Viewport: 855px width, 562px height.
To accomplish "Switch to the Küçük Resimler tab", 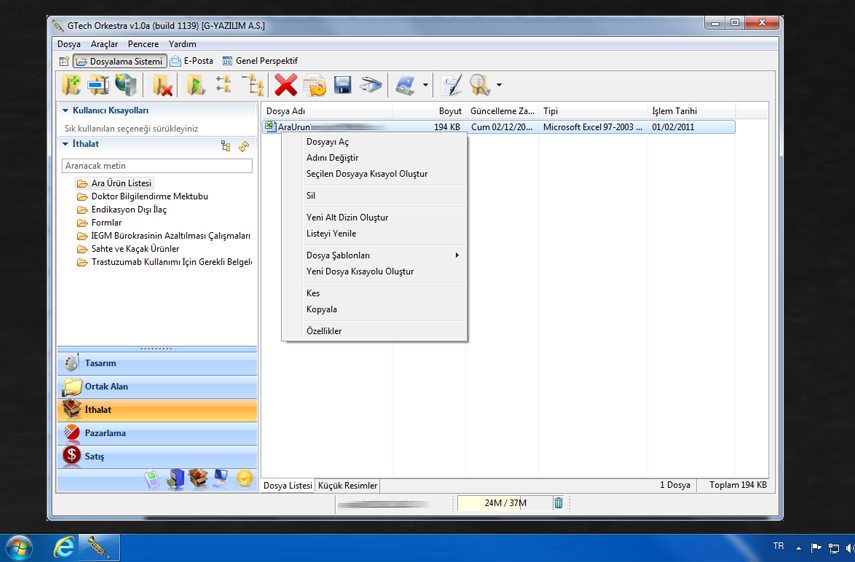I will tap(348, 486).
